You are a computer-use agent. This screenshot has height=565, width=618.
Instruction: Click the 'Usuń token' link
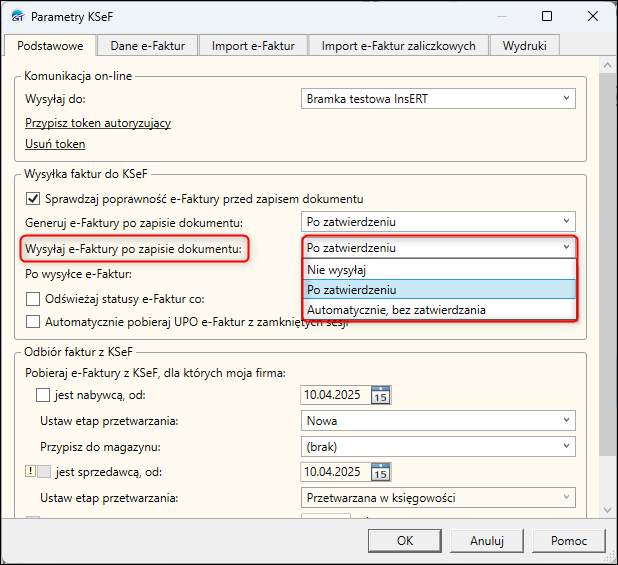click(55, 144)
